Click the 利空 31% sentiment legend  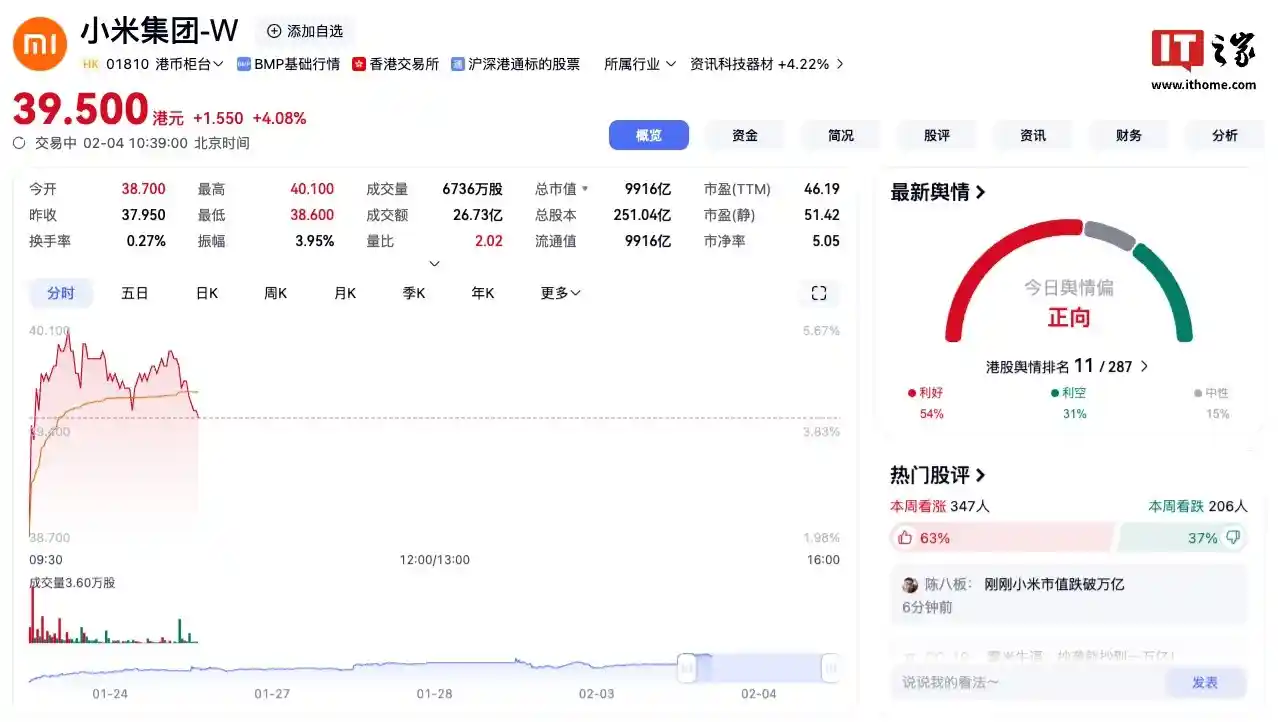point(1069,403)
